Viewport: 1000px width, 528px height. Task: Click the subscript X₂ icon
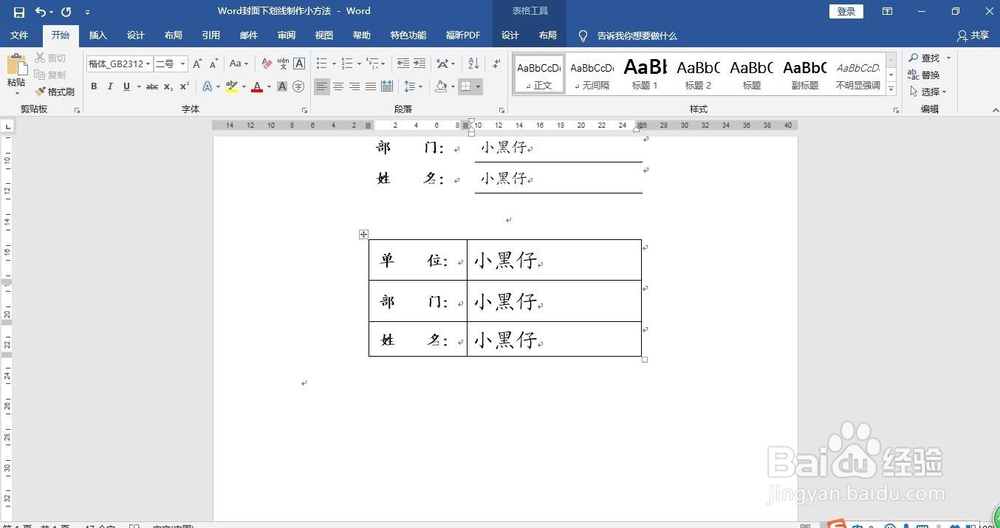[168, 87]
